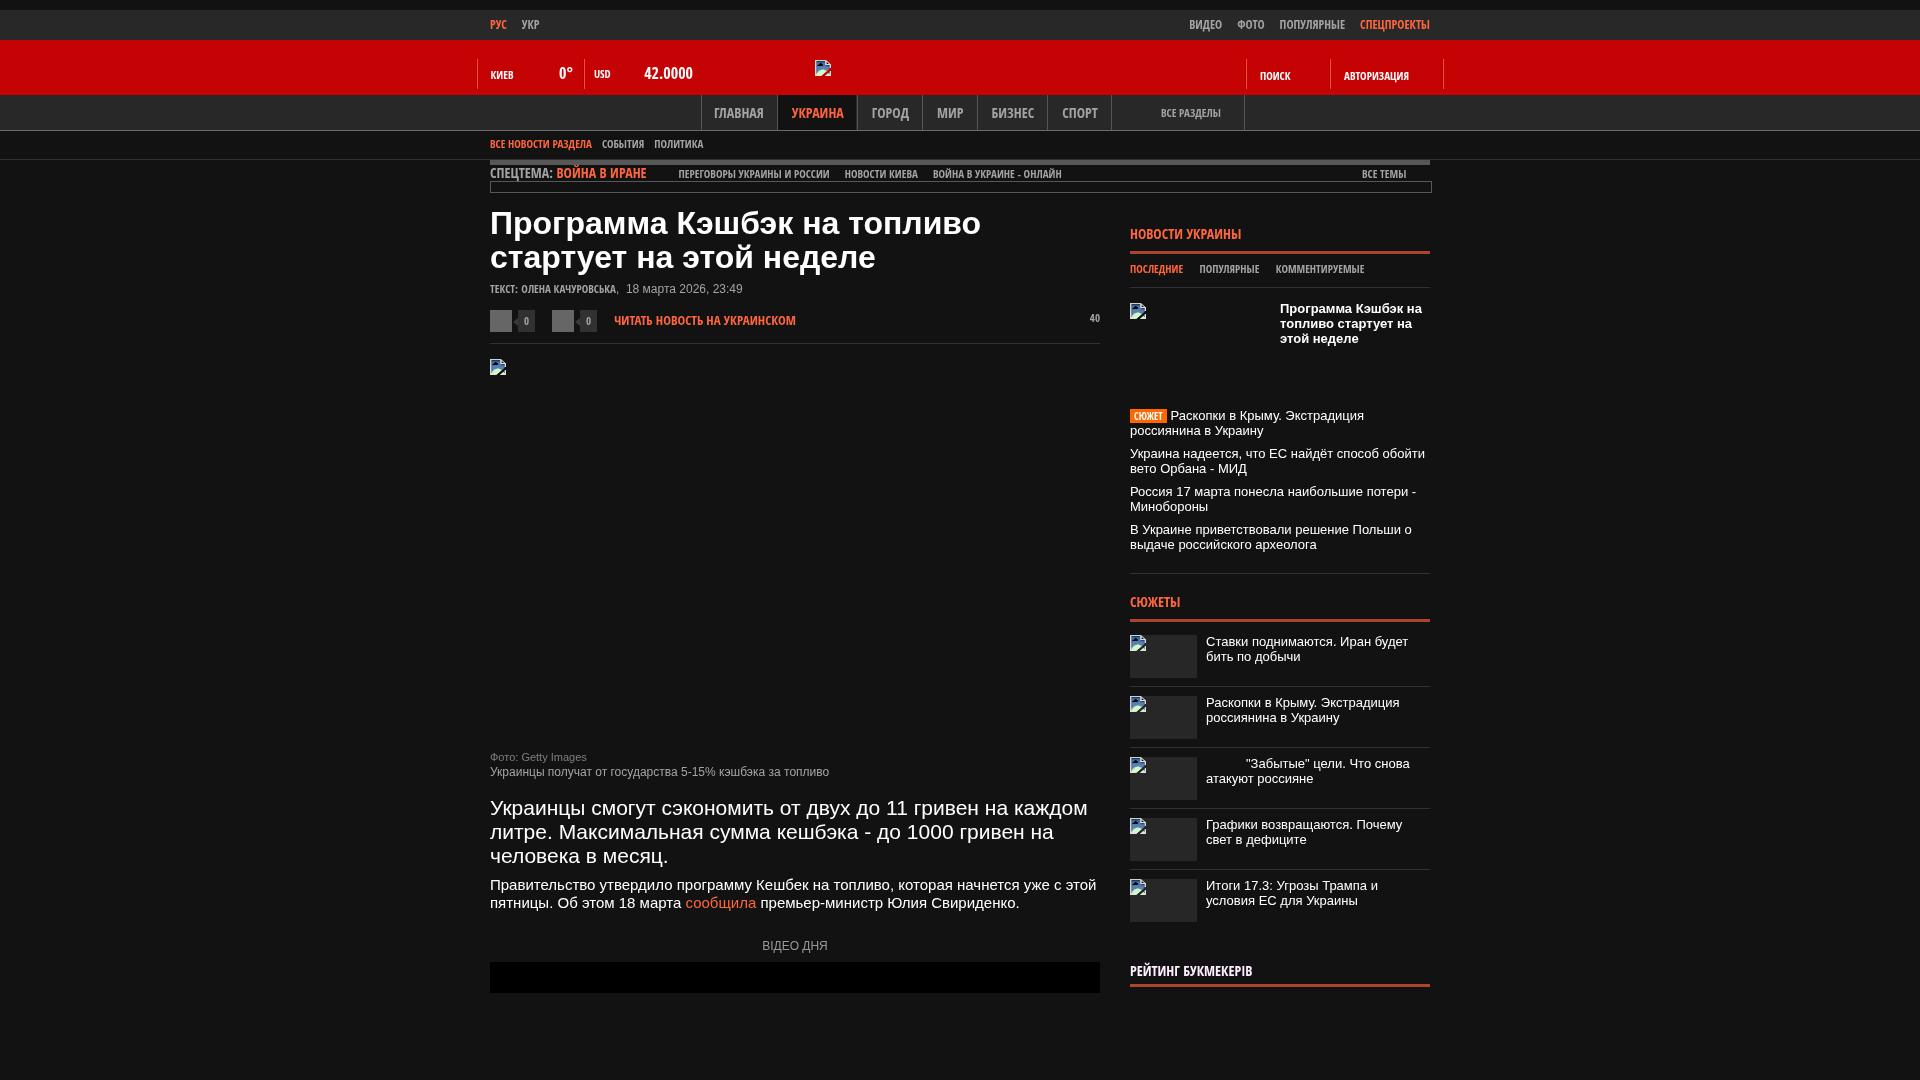The width and height of the screenshot is (1920, 1080).
Task: Expand the Все разделы menu
Action: coord(1190,113)
